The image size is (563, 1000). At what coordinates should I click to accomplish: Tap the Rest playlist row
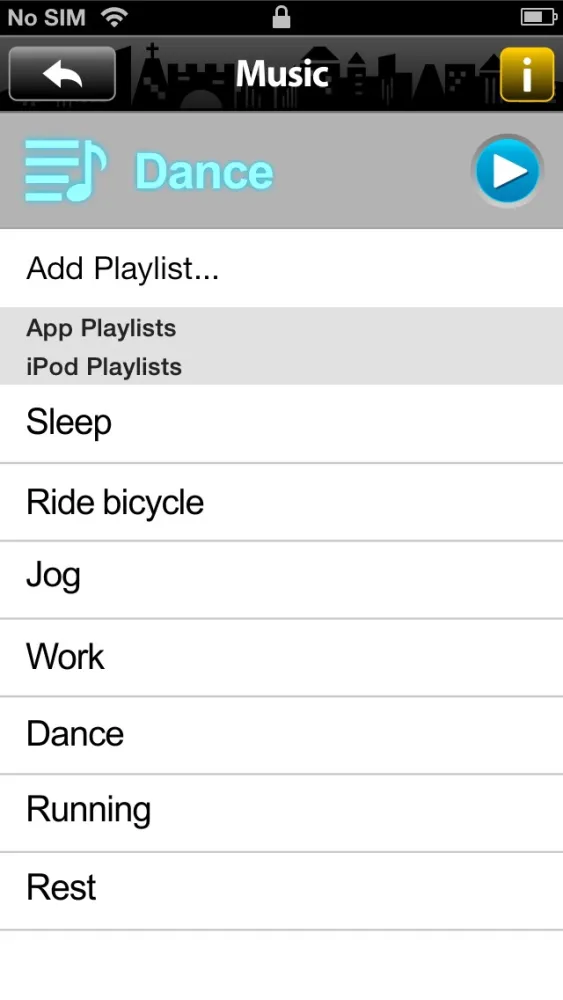(x=281, y=891)
